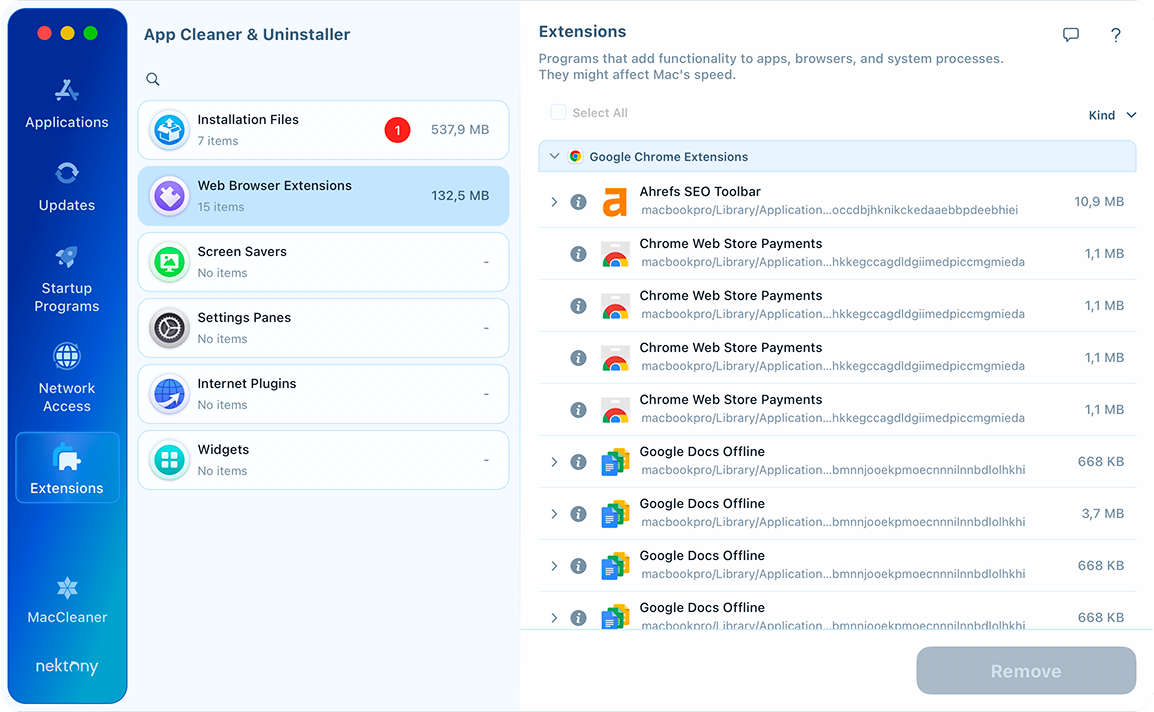Click the 10,9 MB size of Ahrefs
This screenshot has width=1154, height=712.
1099,202
